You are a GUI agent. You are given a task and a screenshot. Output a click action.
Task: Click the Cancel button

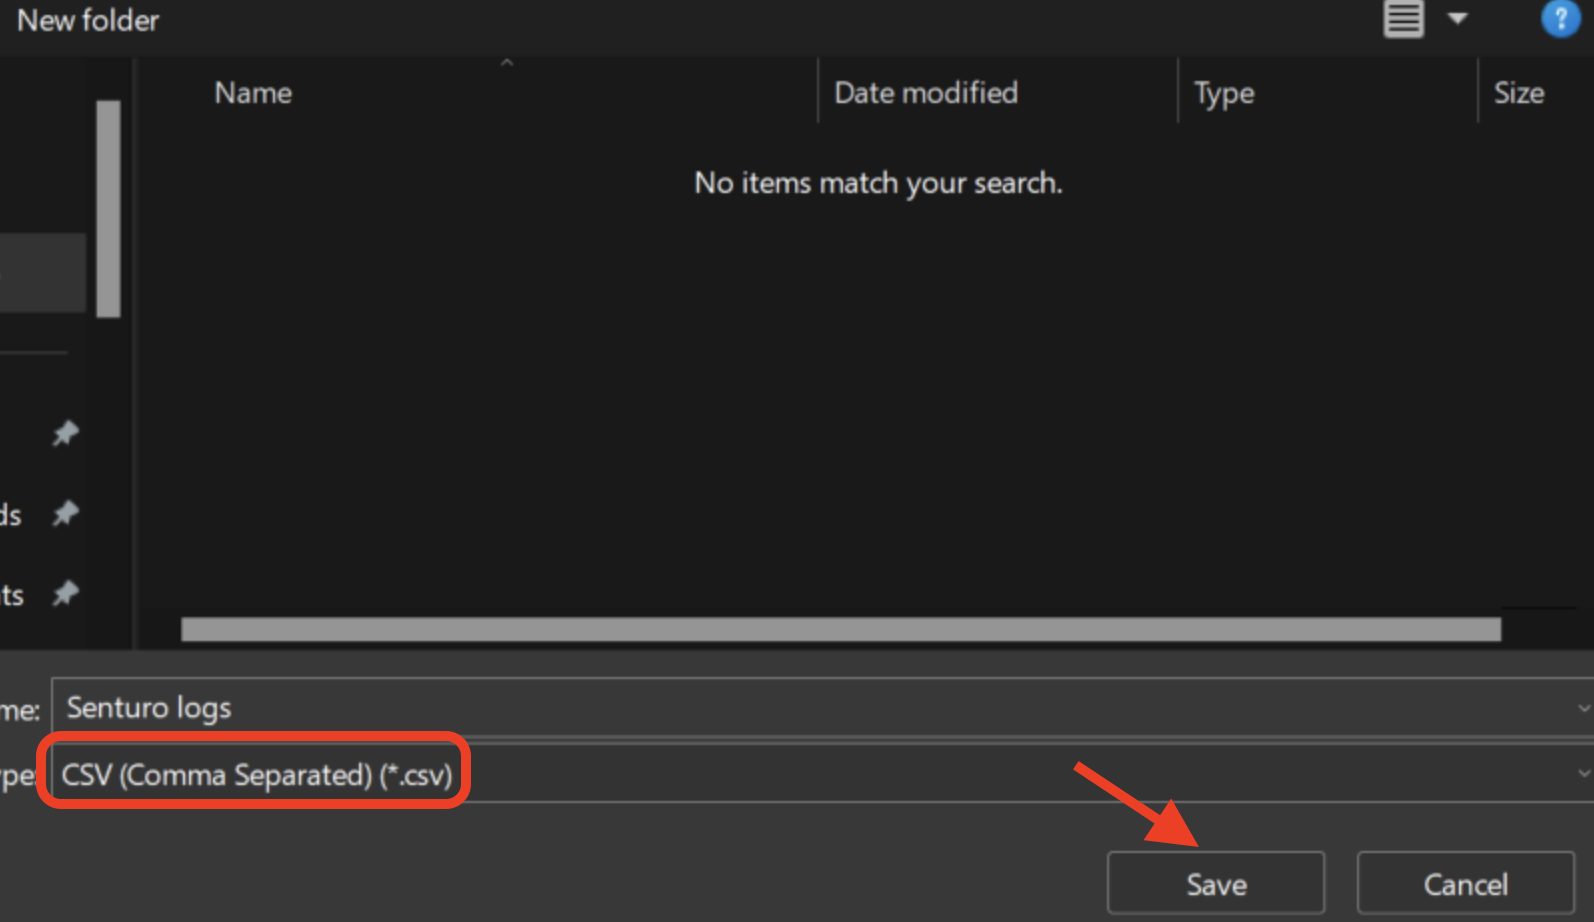1466,884
